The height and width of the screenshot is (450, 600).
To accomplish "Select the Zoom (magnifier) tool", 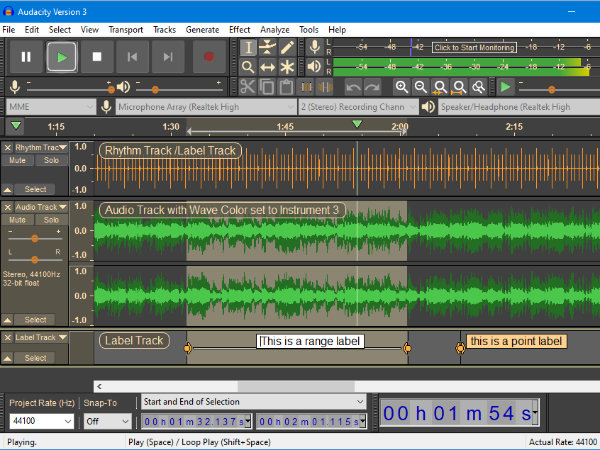I will (x=248, y=67).
